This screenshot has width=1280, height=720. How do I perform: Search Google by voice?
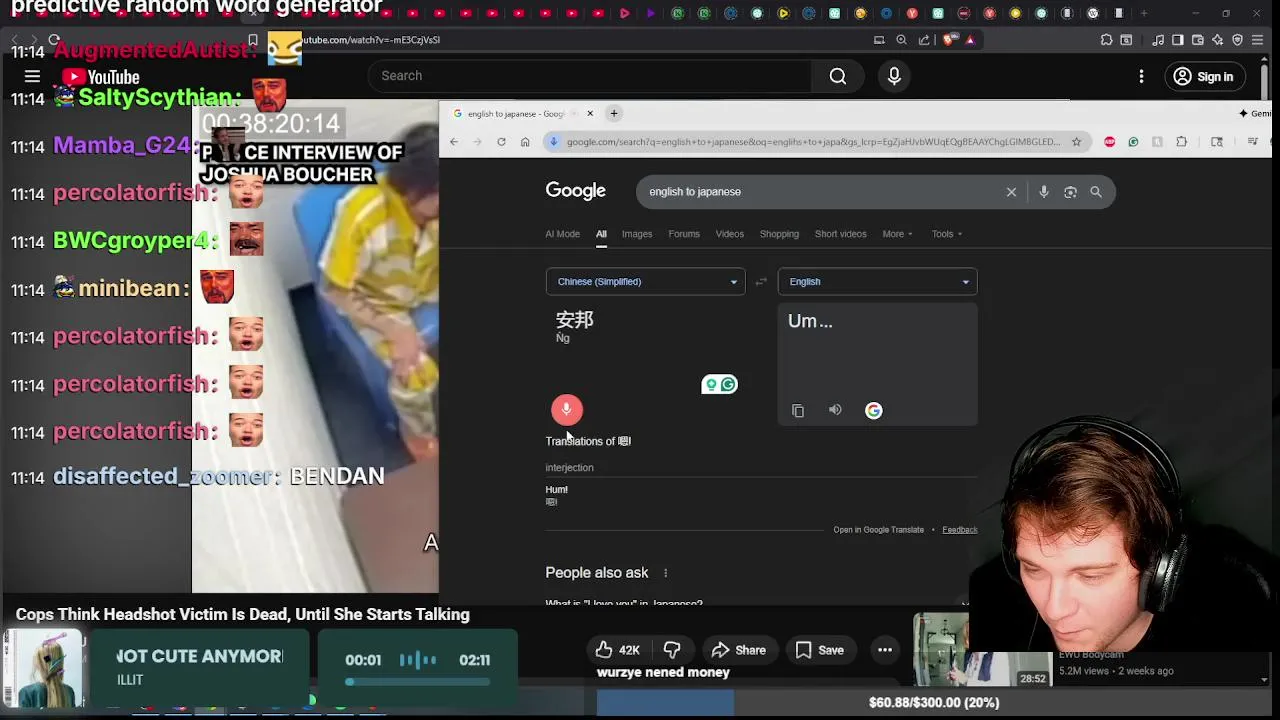[x=1043, y=192]
